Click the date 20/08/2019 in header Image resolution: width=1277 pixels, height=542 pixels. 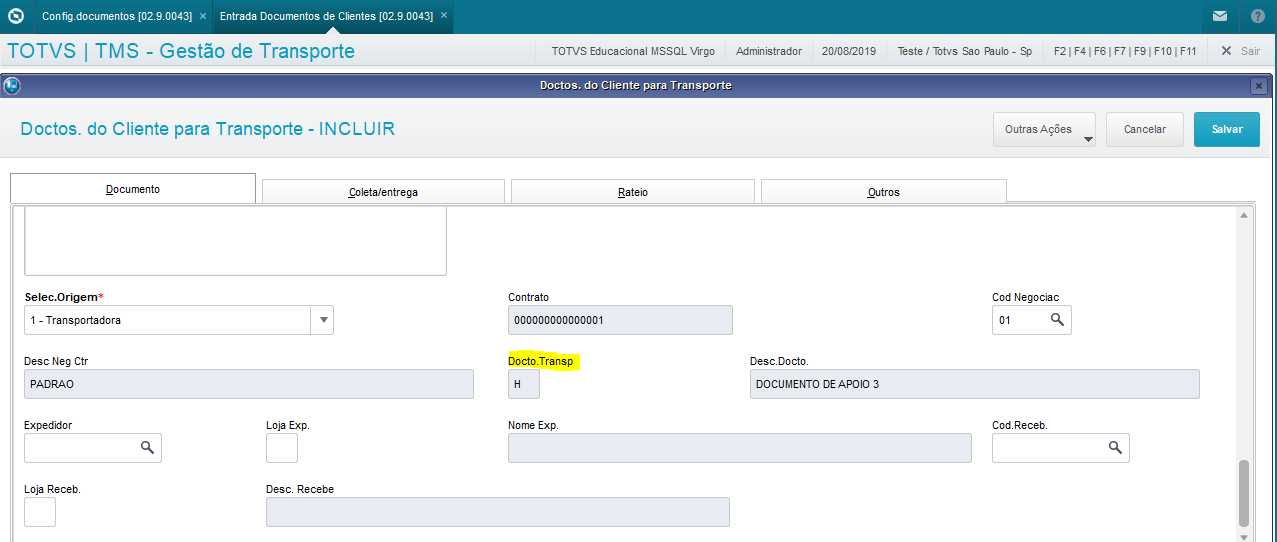pyautogui.click(x=849, y=51)
